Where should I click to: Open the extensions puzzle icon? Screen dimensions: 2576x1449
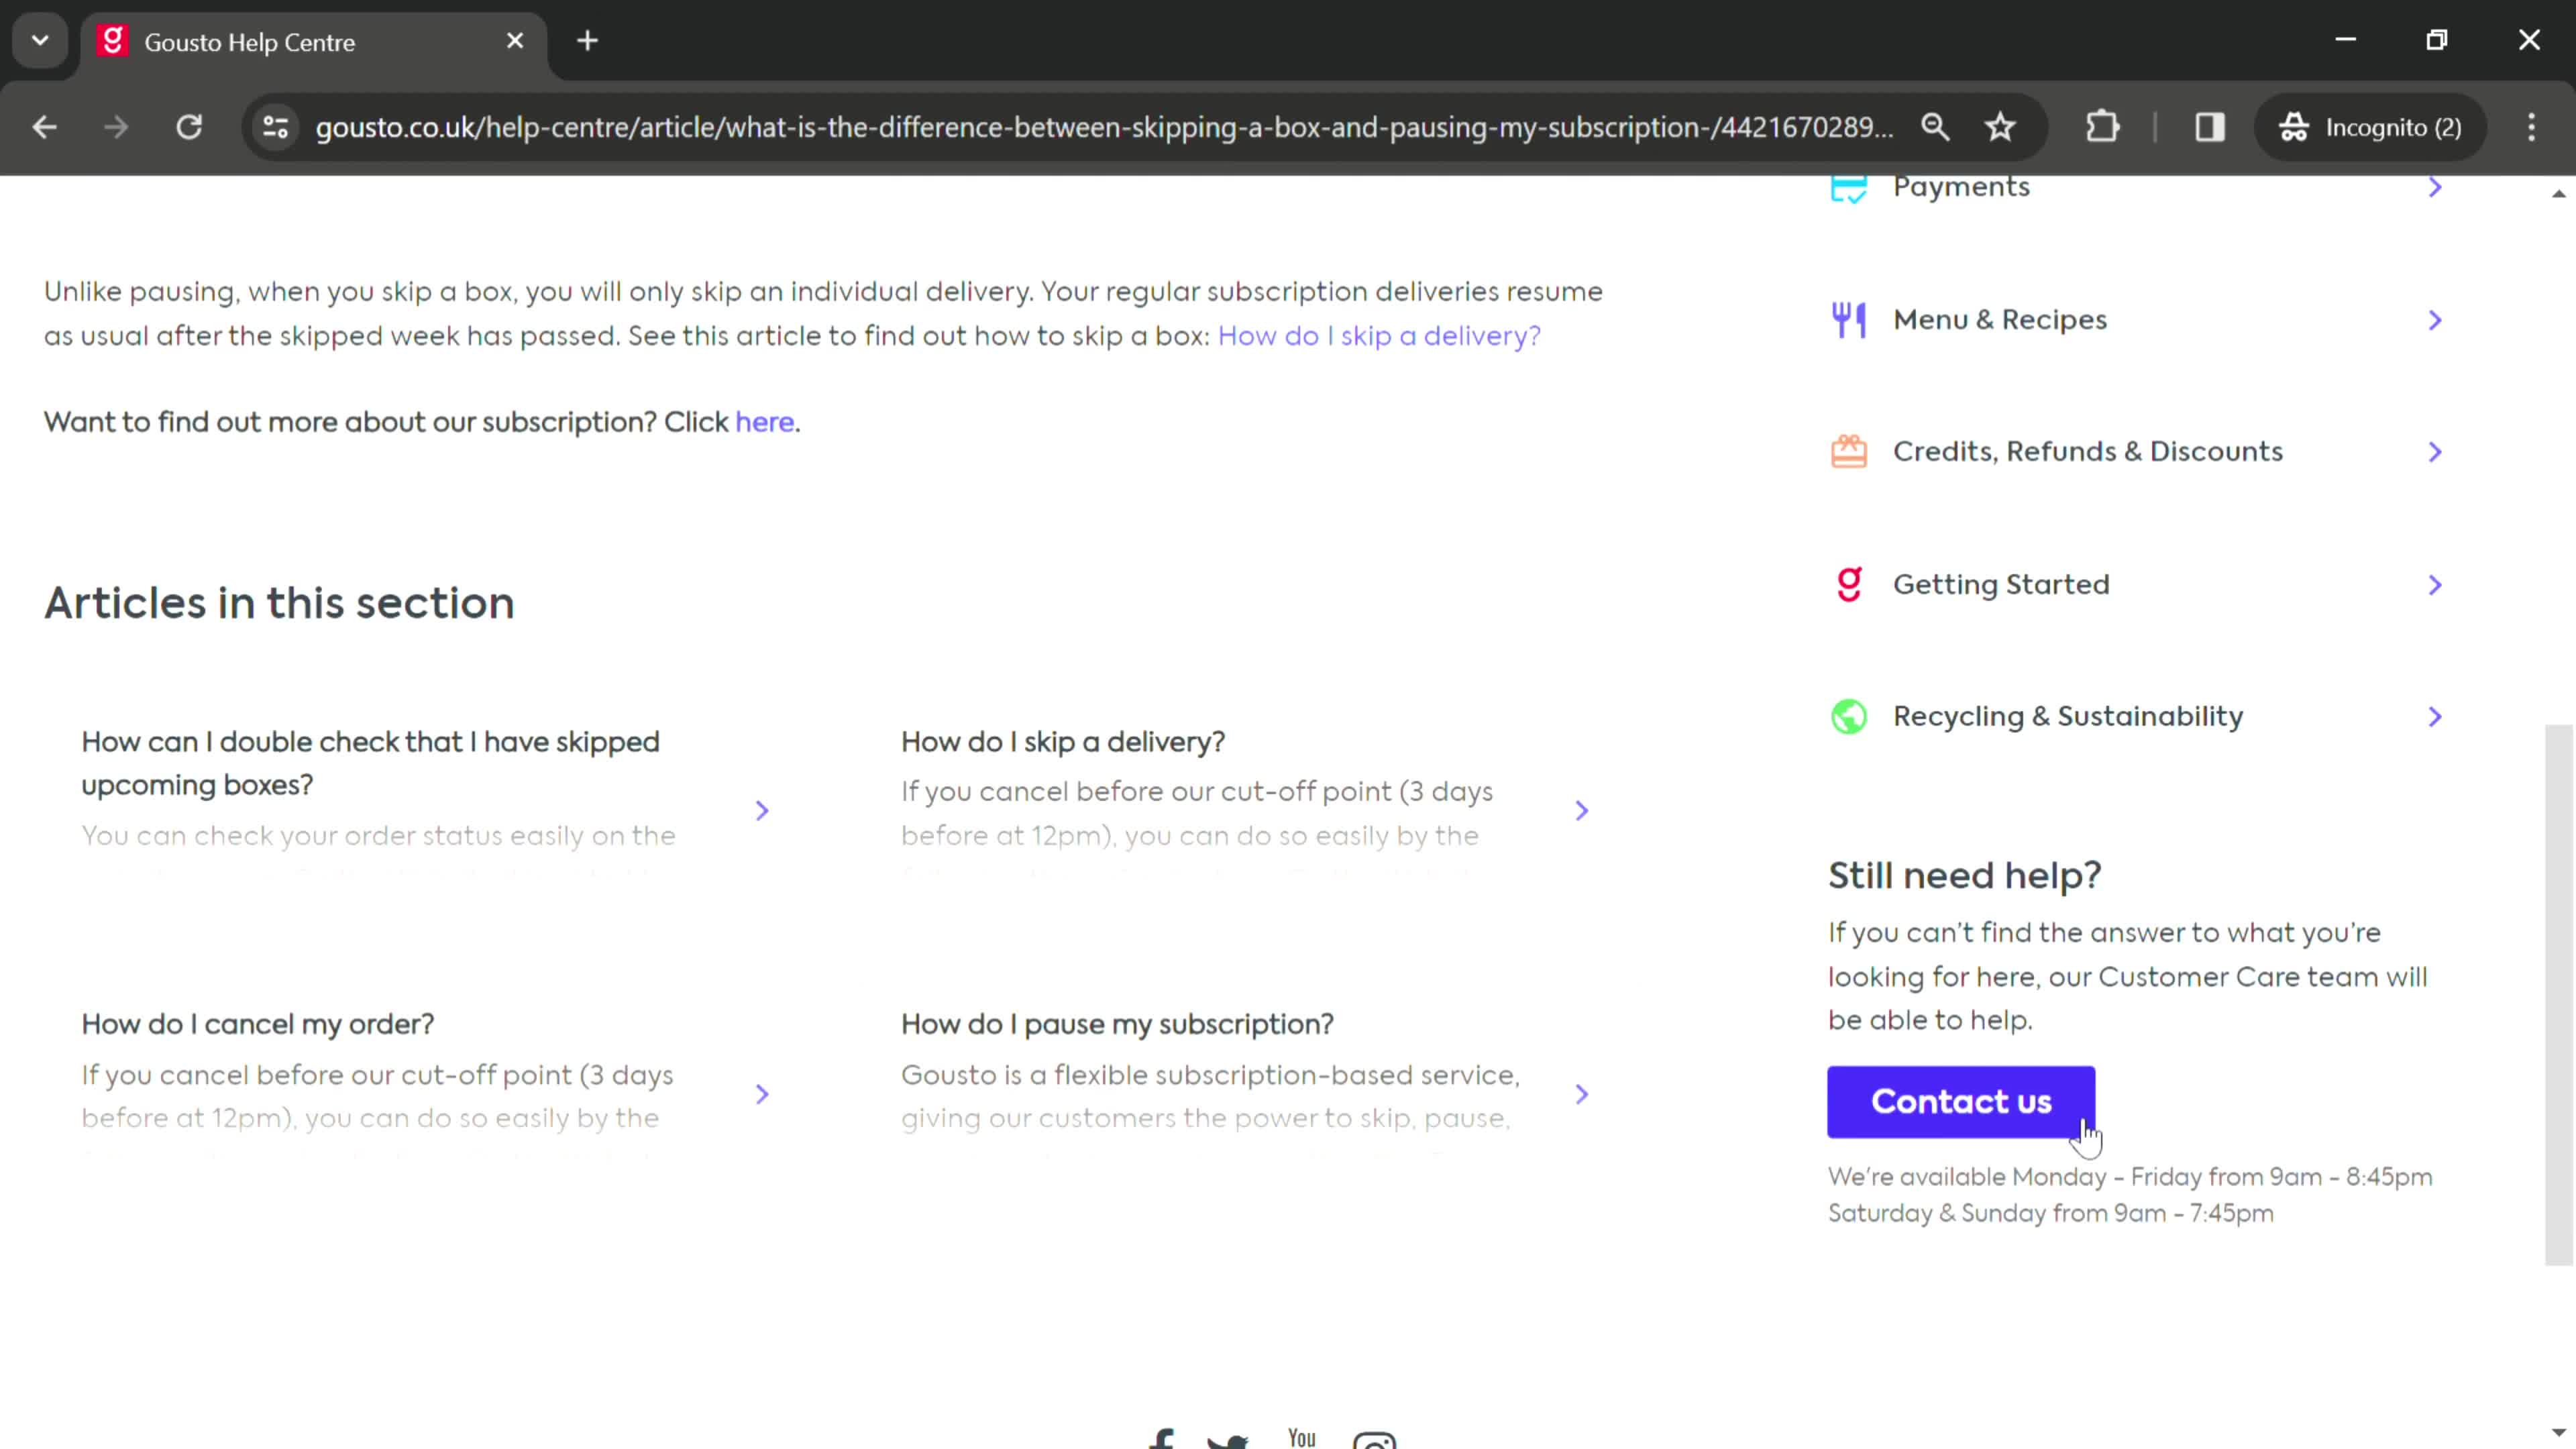(2103, 127)
